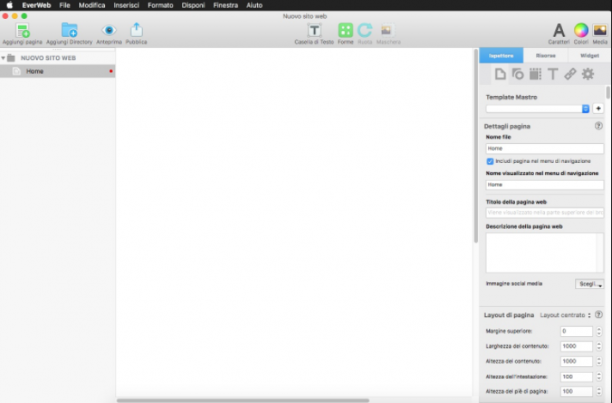Insert a Casella di Testo text box

pyautogui.click(x=314, y=30)
